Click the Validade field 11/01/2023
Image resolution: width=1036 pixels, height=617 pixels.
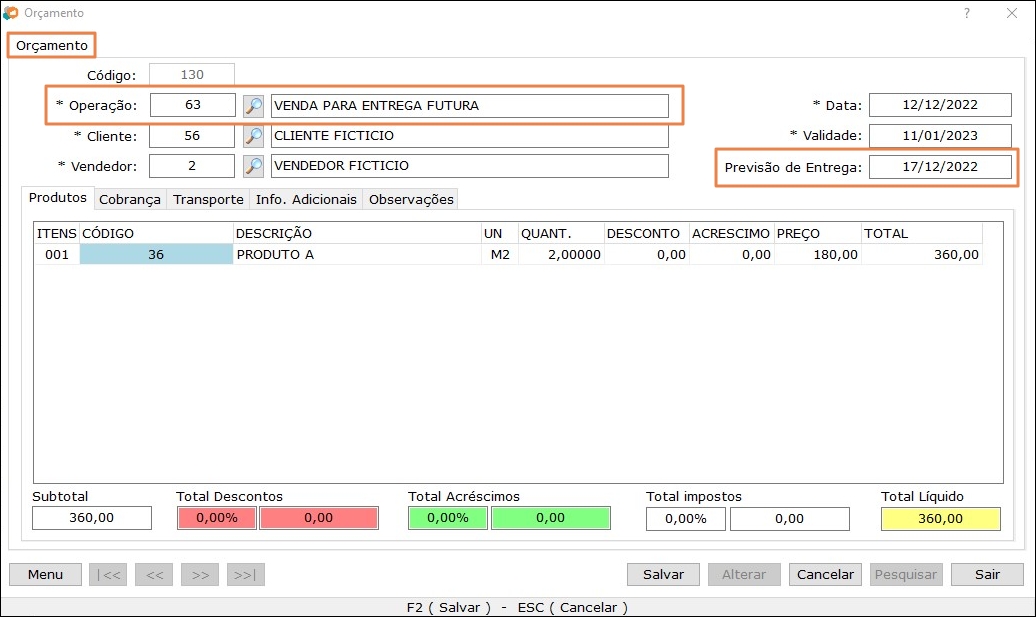click(x=940, y=136)
